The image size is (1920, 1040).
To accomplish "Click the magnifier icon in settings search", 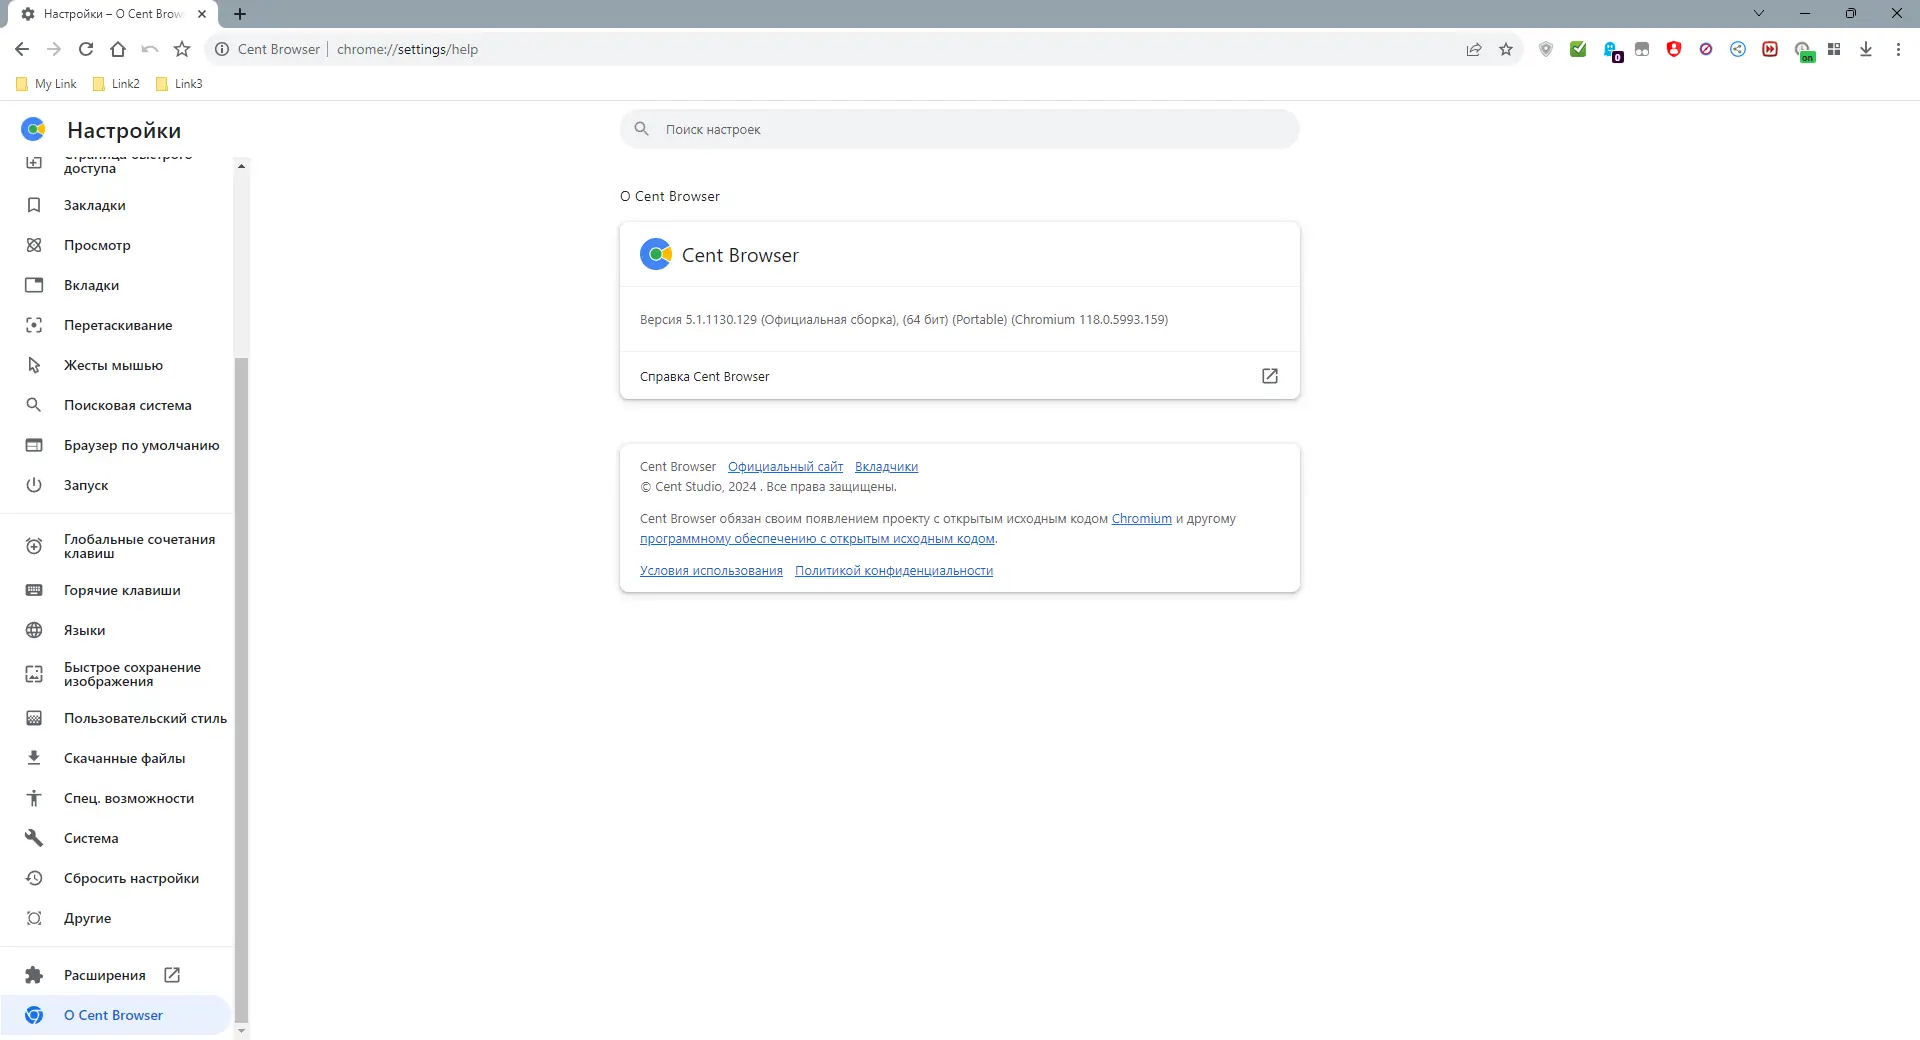I will click(x=642, y=129).
